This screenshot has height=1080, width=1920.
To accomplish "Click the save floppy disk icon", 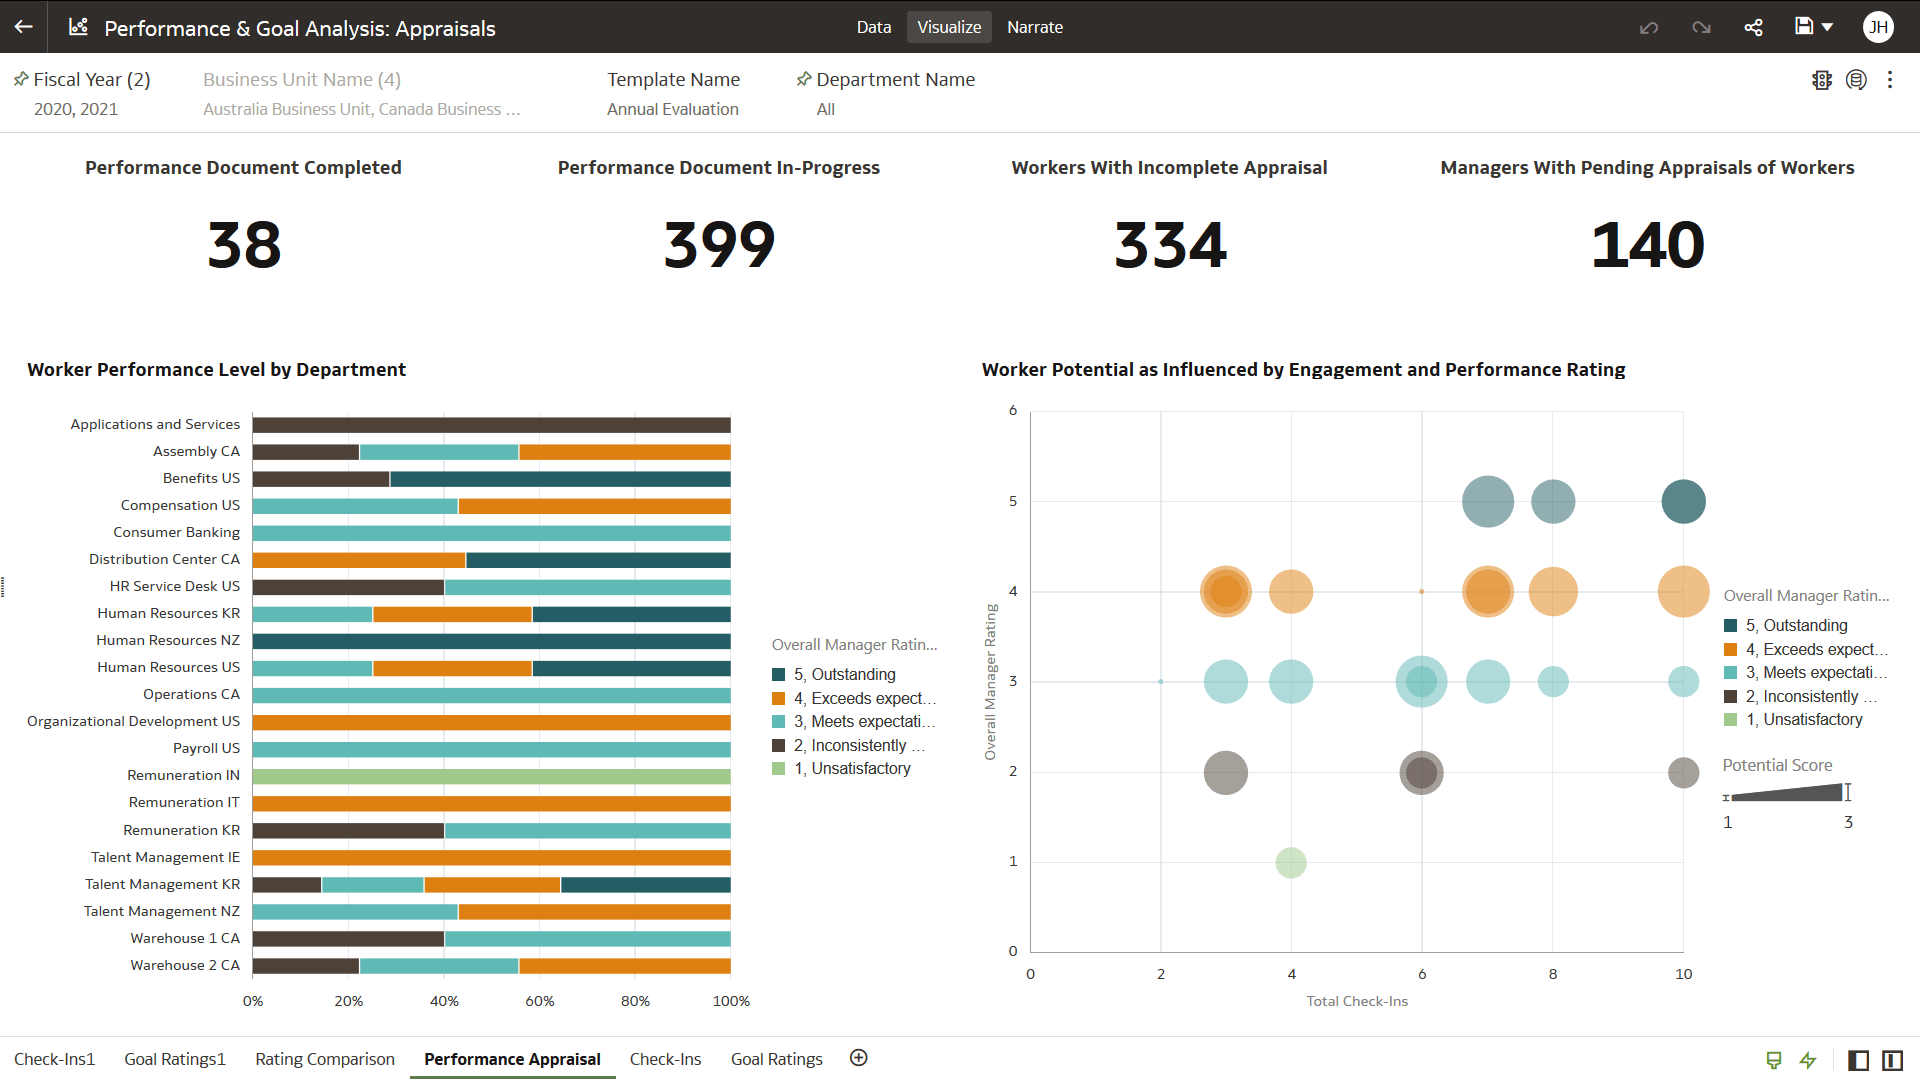I will coord(1803,27).
